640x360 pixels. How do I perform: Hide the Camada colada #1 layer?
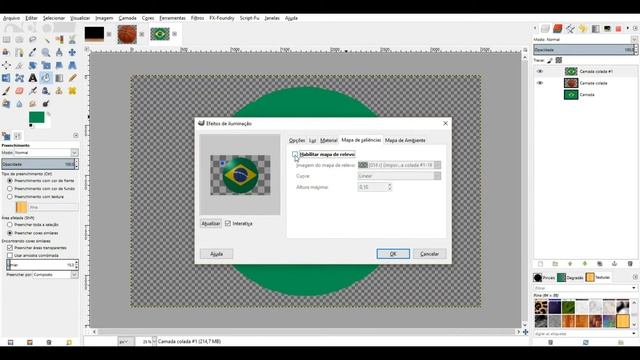click(540, 71)
